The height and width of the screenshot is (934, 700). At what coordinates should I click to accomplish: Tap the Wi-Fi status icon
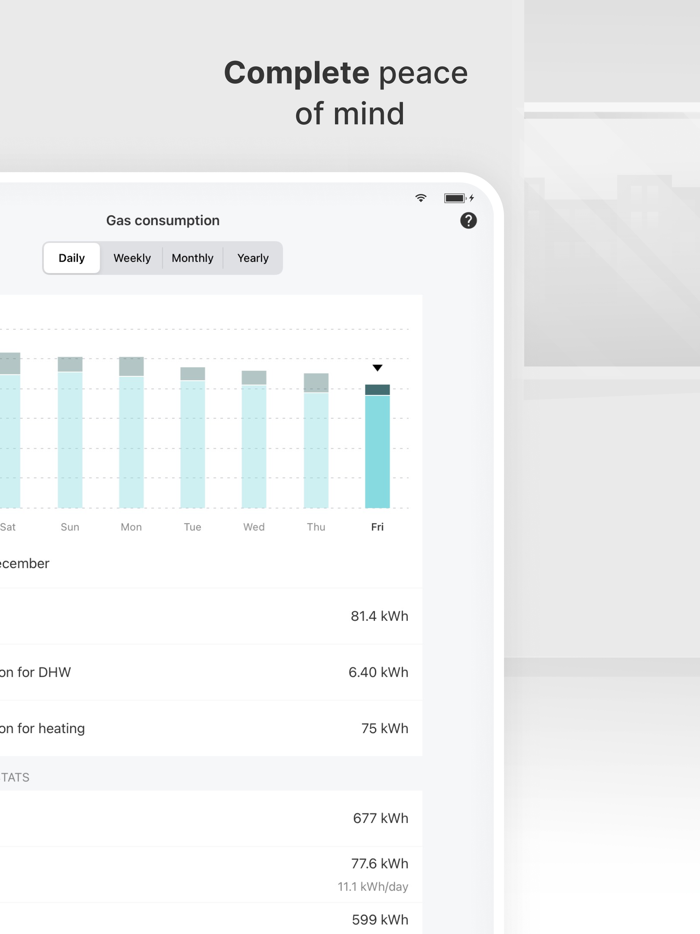click(421, 198)
